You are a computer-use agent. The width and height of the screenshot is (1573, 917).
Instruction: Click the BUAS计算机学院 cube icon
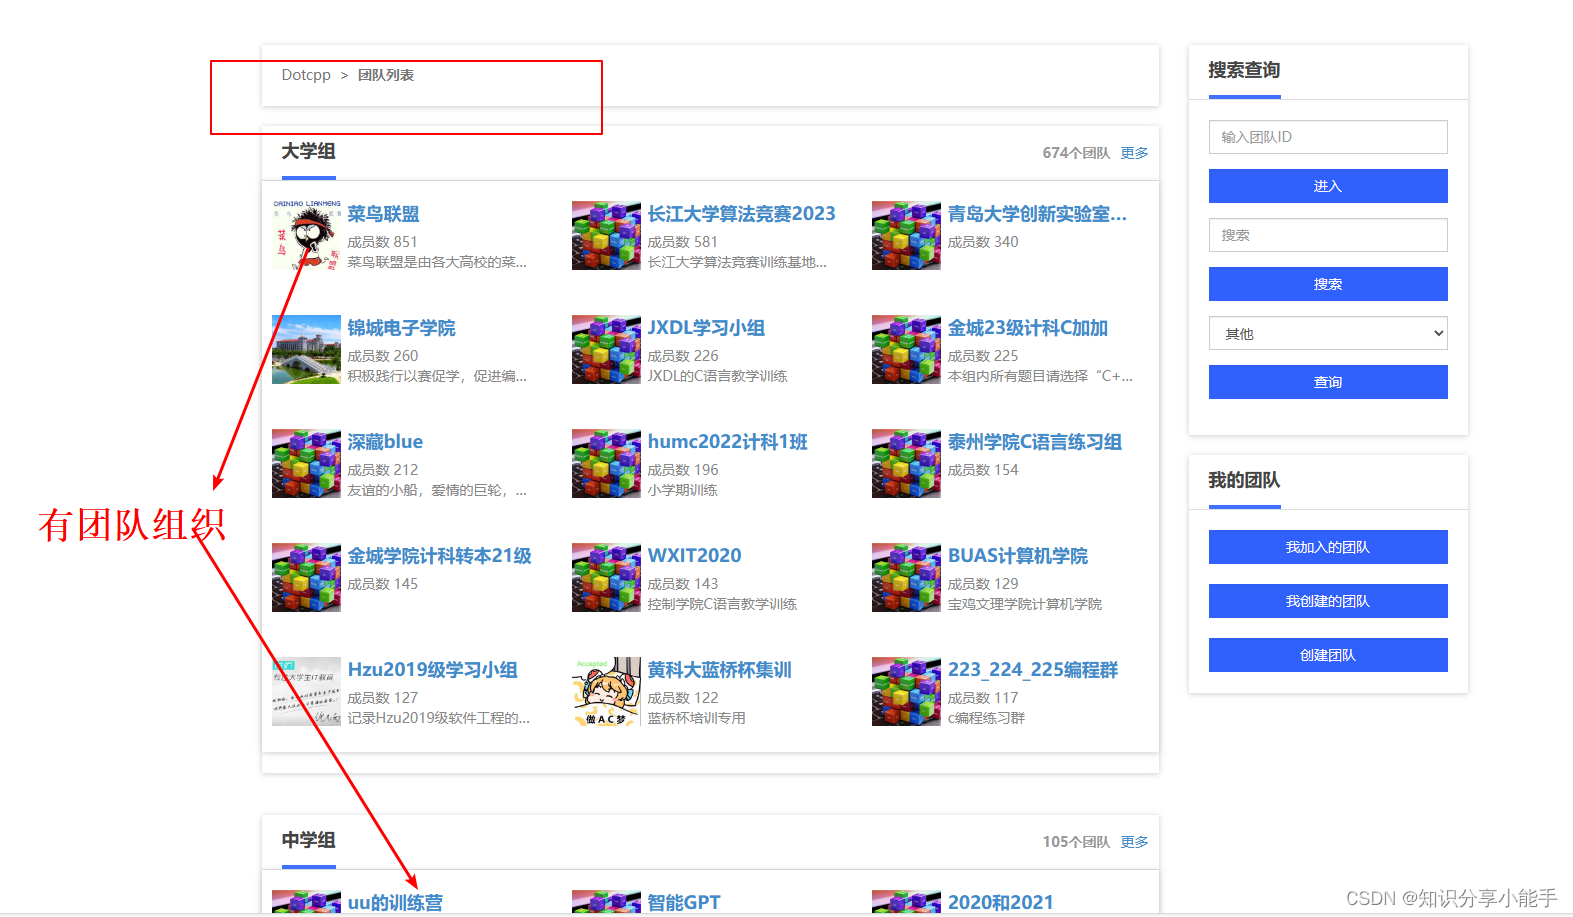[x=906, y=578]
